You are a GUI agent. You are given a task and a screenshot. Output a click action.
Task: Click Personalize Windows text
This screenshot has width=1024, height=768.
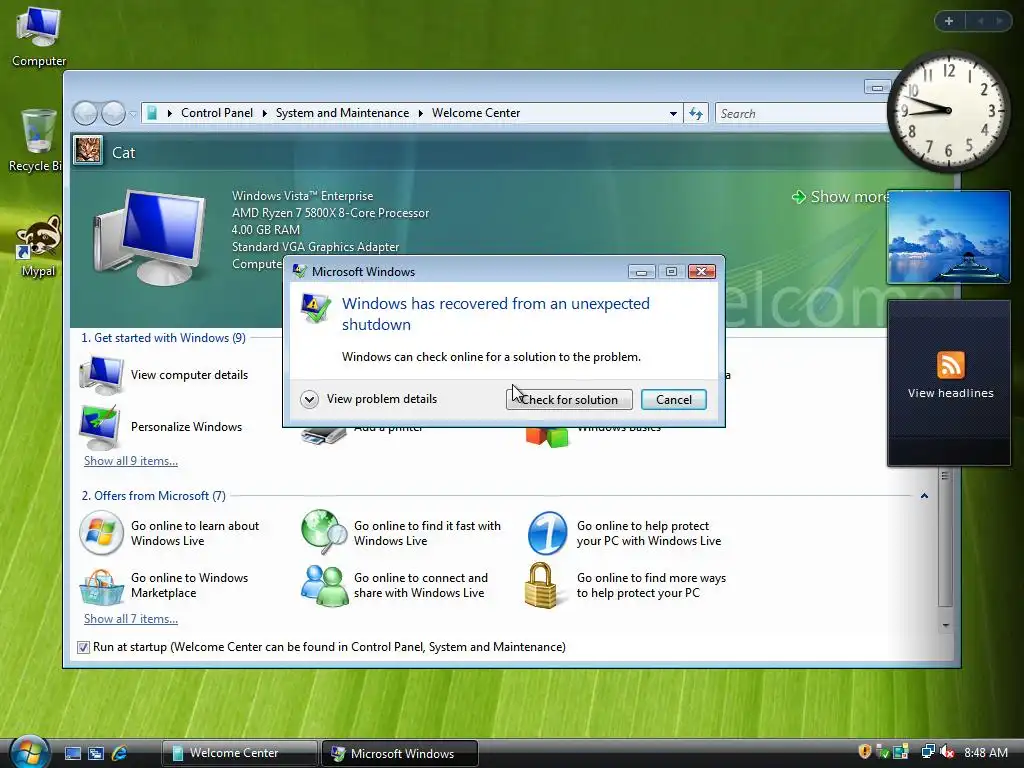pyautogui.click(x=186, y=426)
